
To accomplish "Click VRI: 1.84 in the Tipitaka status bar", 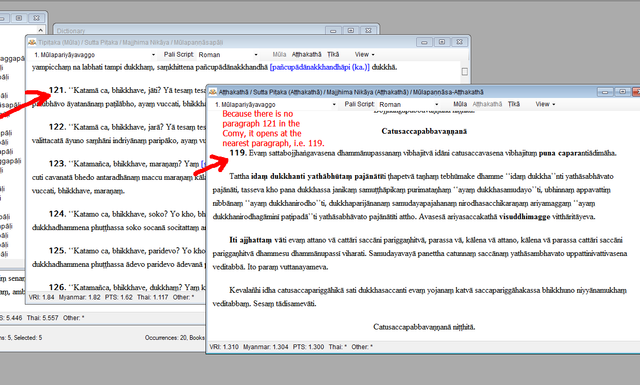I will coord(42,297).
